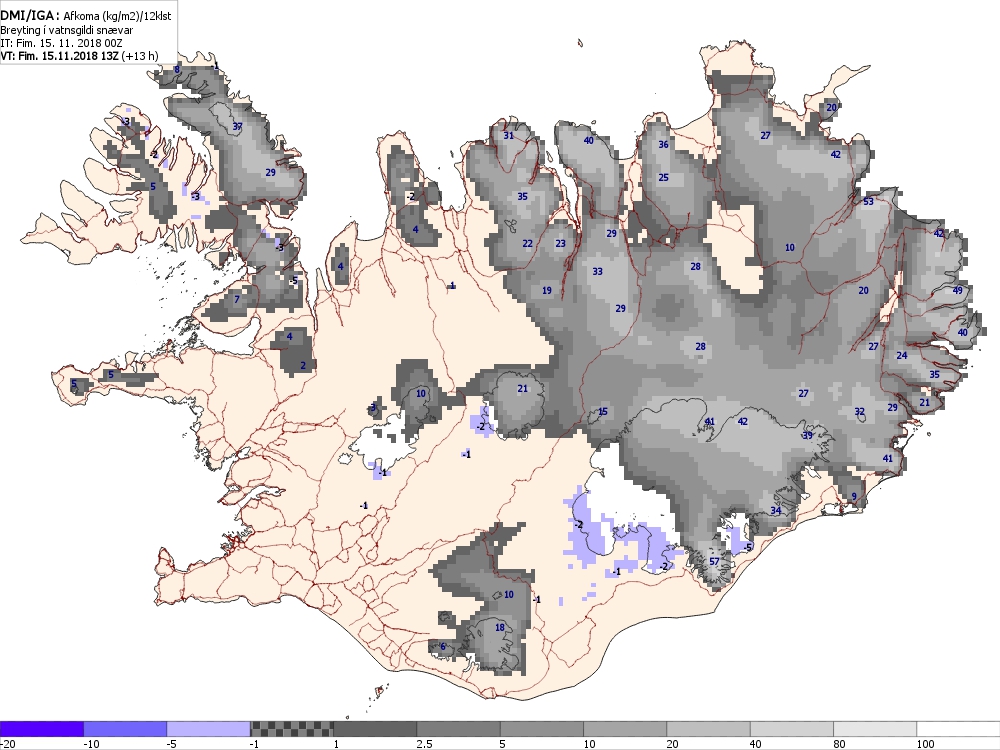Click the very pale 80 to 100 legend swatch

click(875, 728)
